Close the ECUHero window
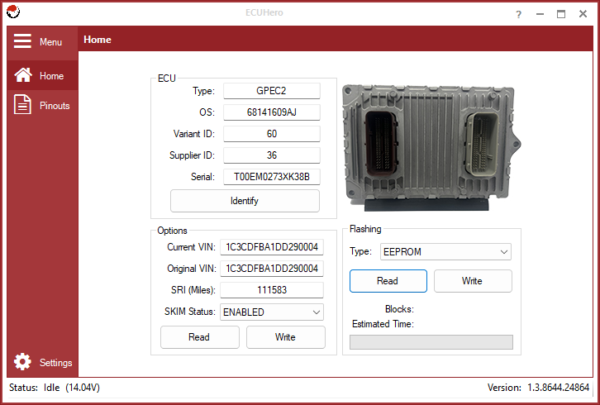The image size is (600, 405). point(583,14)
